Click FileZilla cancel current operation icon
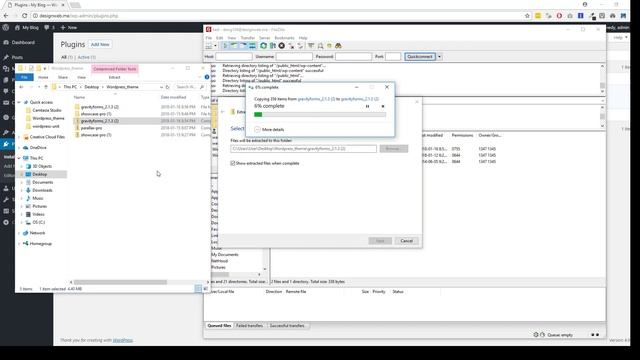640x360 pixels. [x=282, y=46]
